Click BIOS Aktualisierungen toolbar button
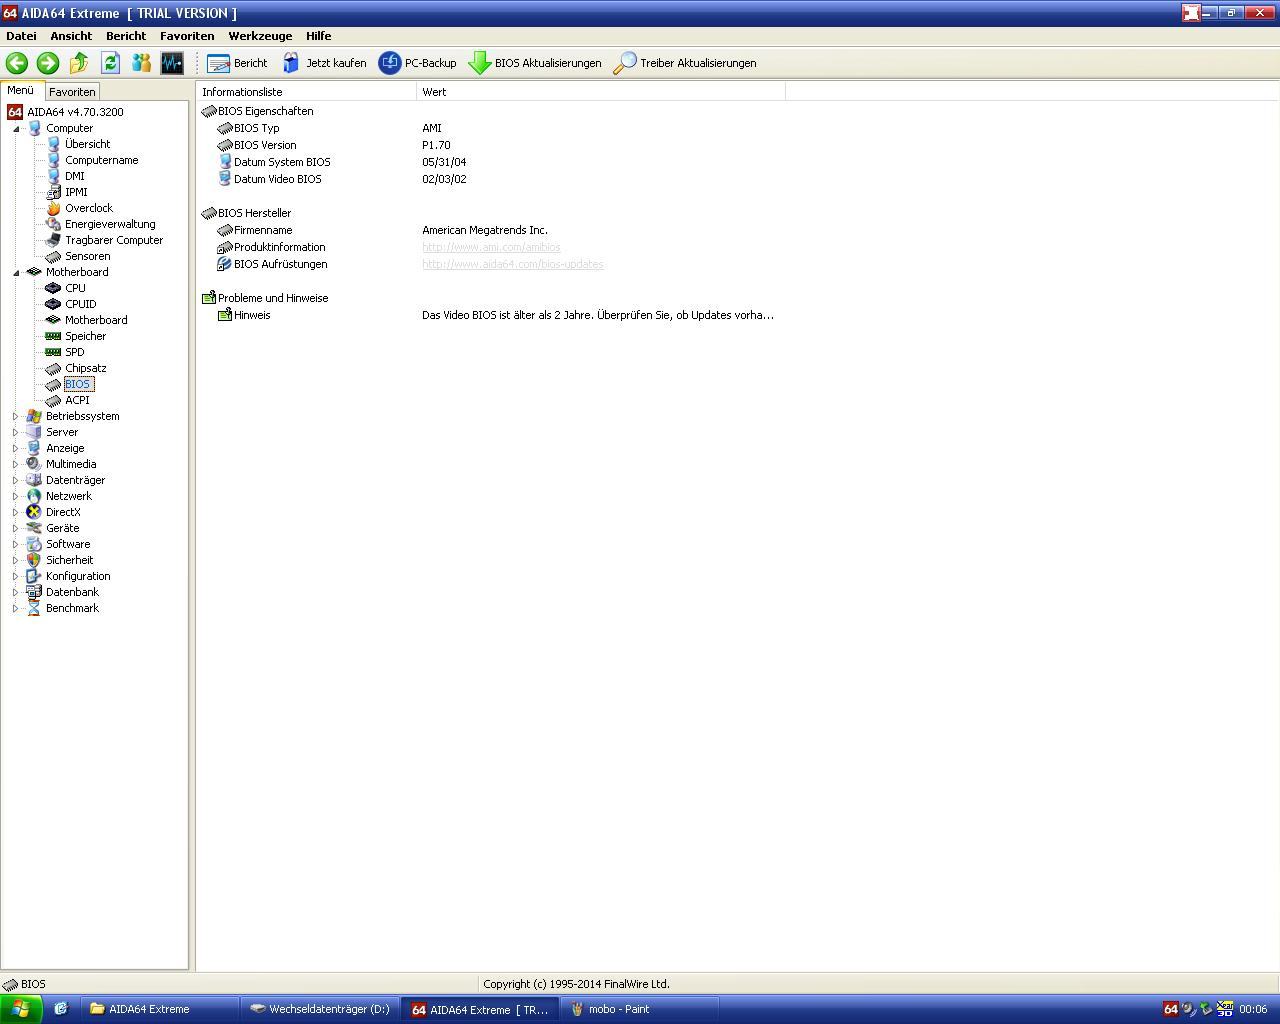The height and width of the screenshot is (1024, 1280). [535, 63]
